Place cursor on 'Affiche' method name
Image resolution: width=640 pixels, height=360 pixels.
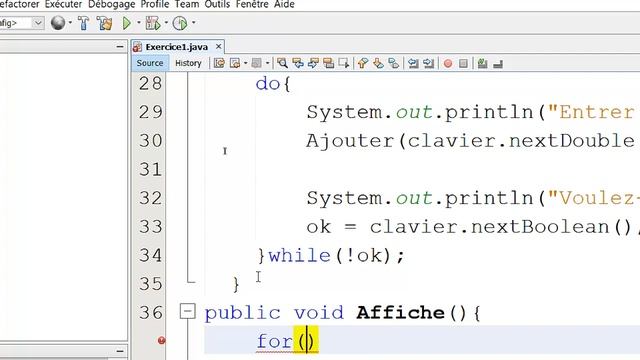click(400, 313)
